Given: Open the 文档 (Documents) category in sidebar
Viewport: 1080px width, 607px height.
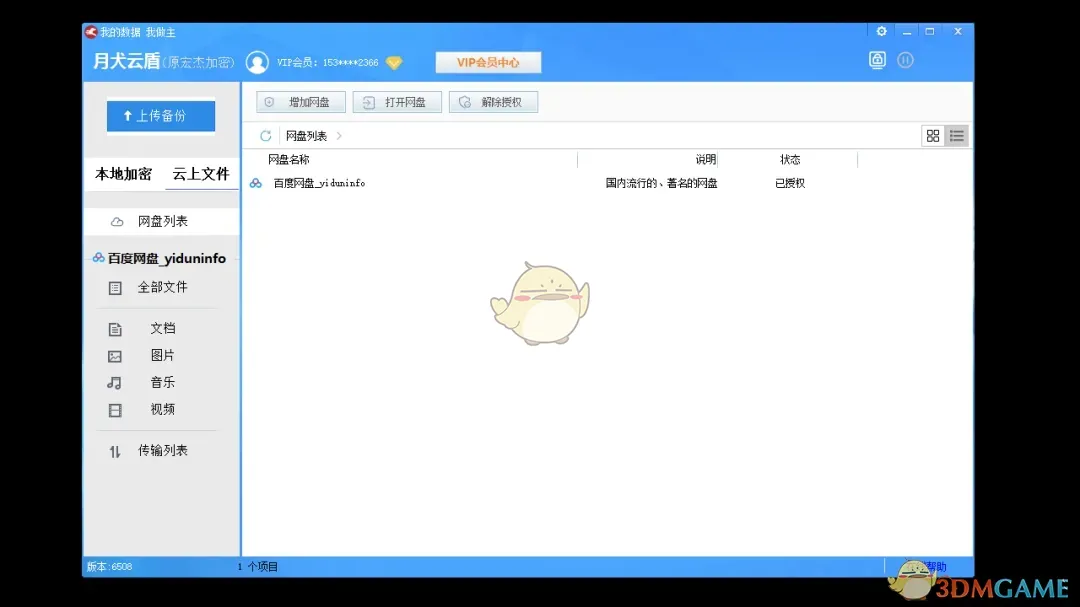Looking at the screenshot, I should click(163, 328).
